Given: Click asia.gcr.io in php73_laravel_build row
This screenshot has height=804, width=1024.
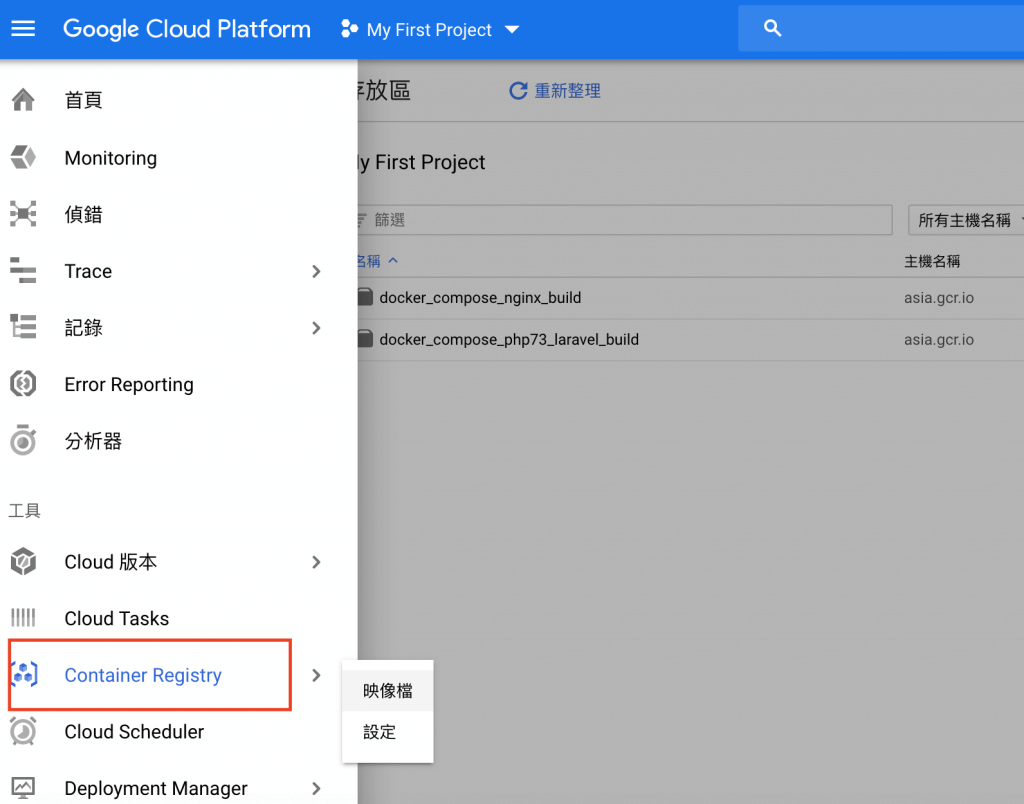Looking at the screenshot, I should pos(938,340).
